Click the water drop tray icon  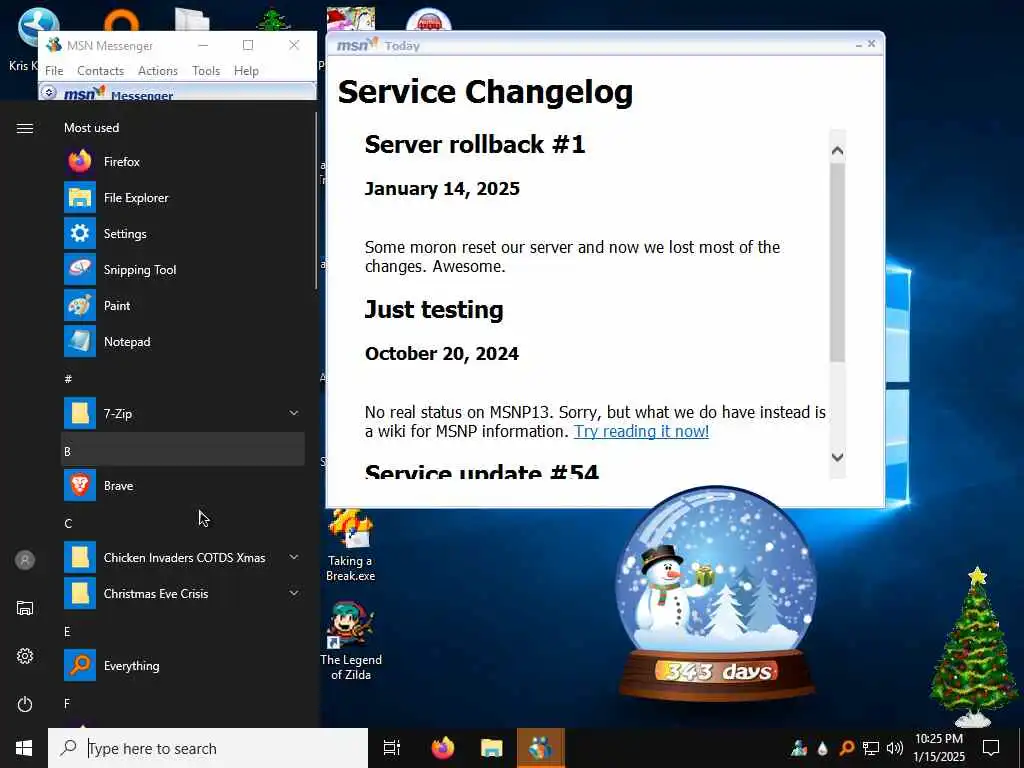[x=823, y=748]
